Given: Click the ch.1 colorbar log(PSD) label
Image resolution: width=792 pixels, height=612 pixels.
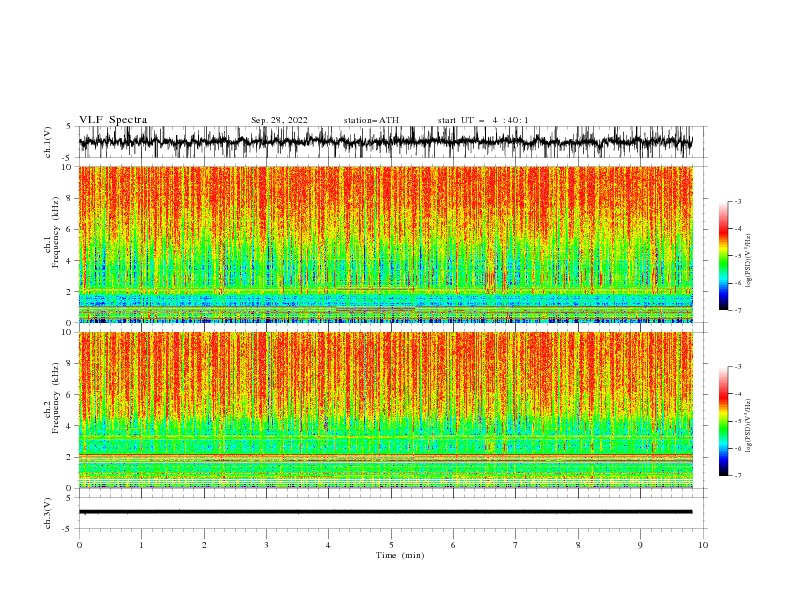Looking at the screenshot, I should tap(748, 261).
